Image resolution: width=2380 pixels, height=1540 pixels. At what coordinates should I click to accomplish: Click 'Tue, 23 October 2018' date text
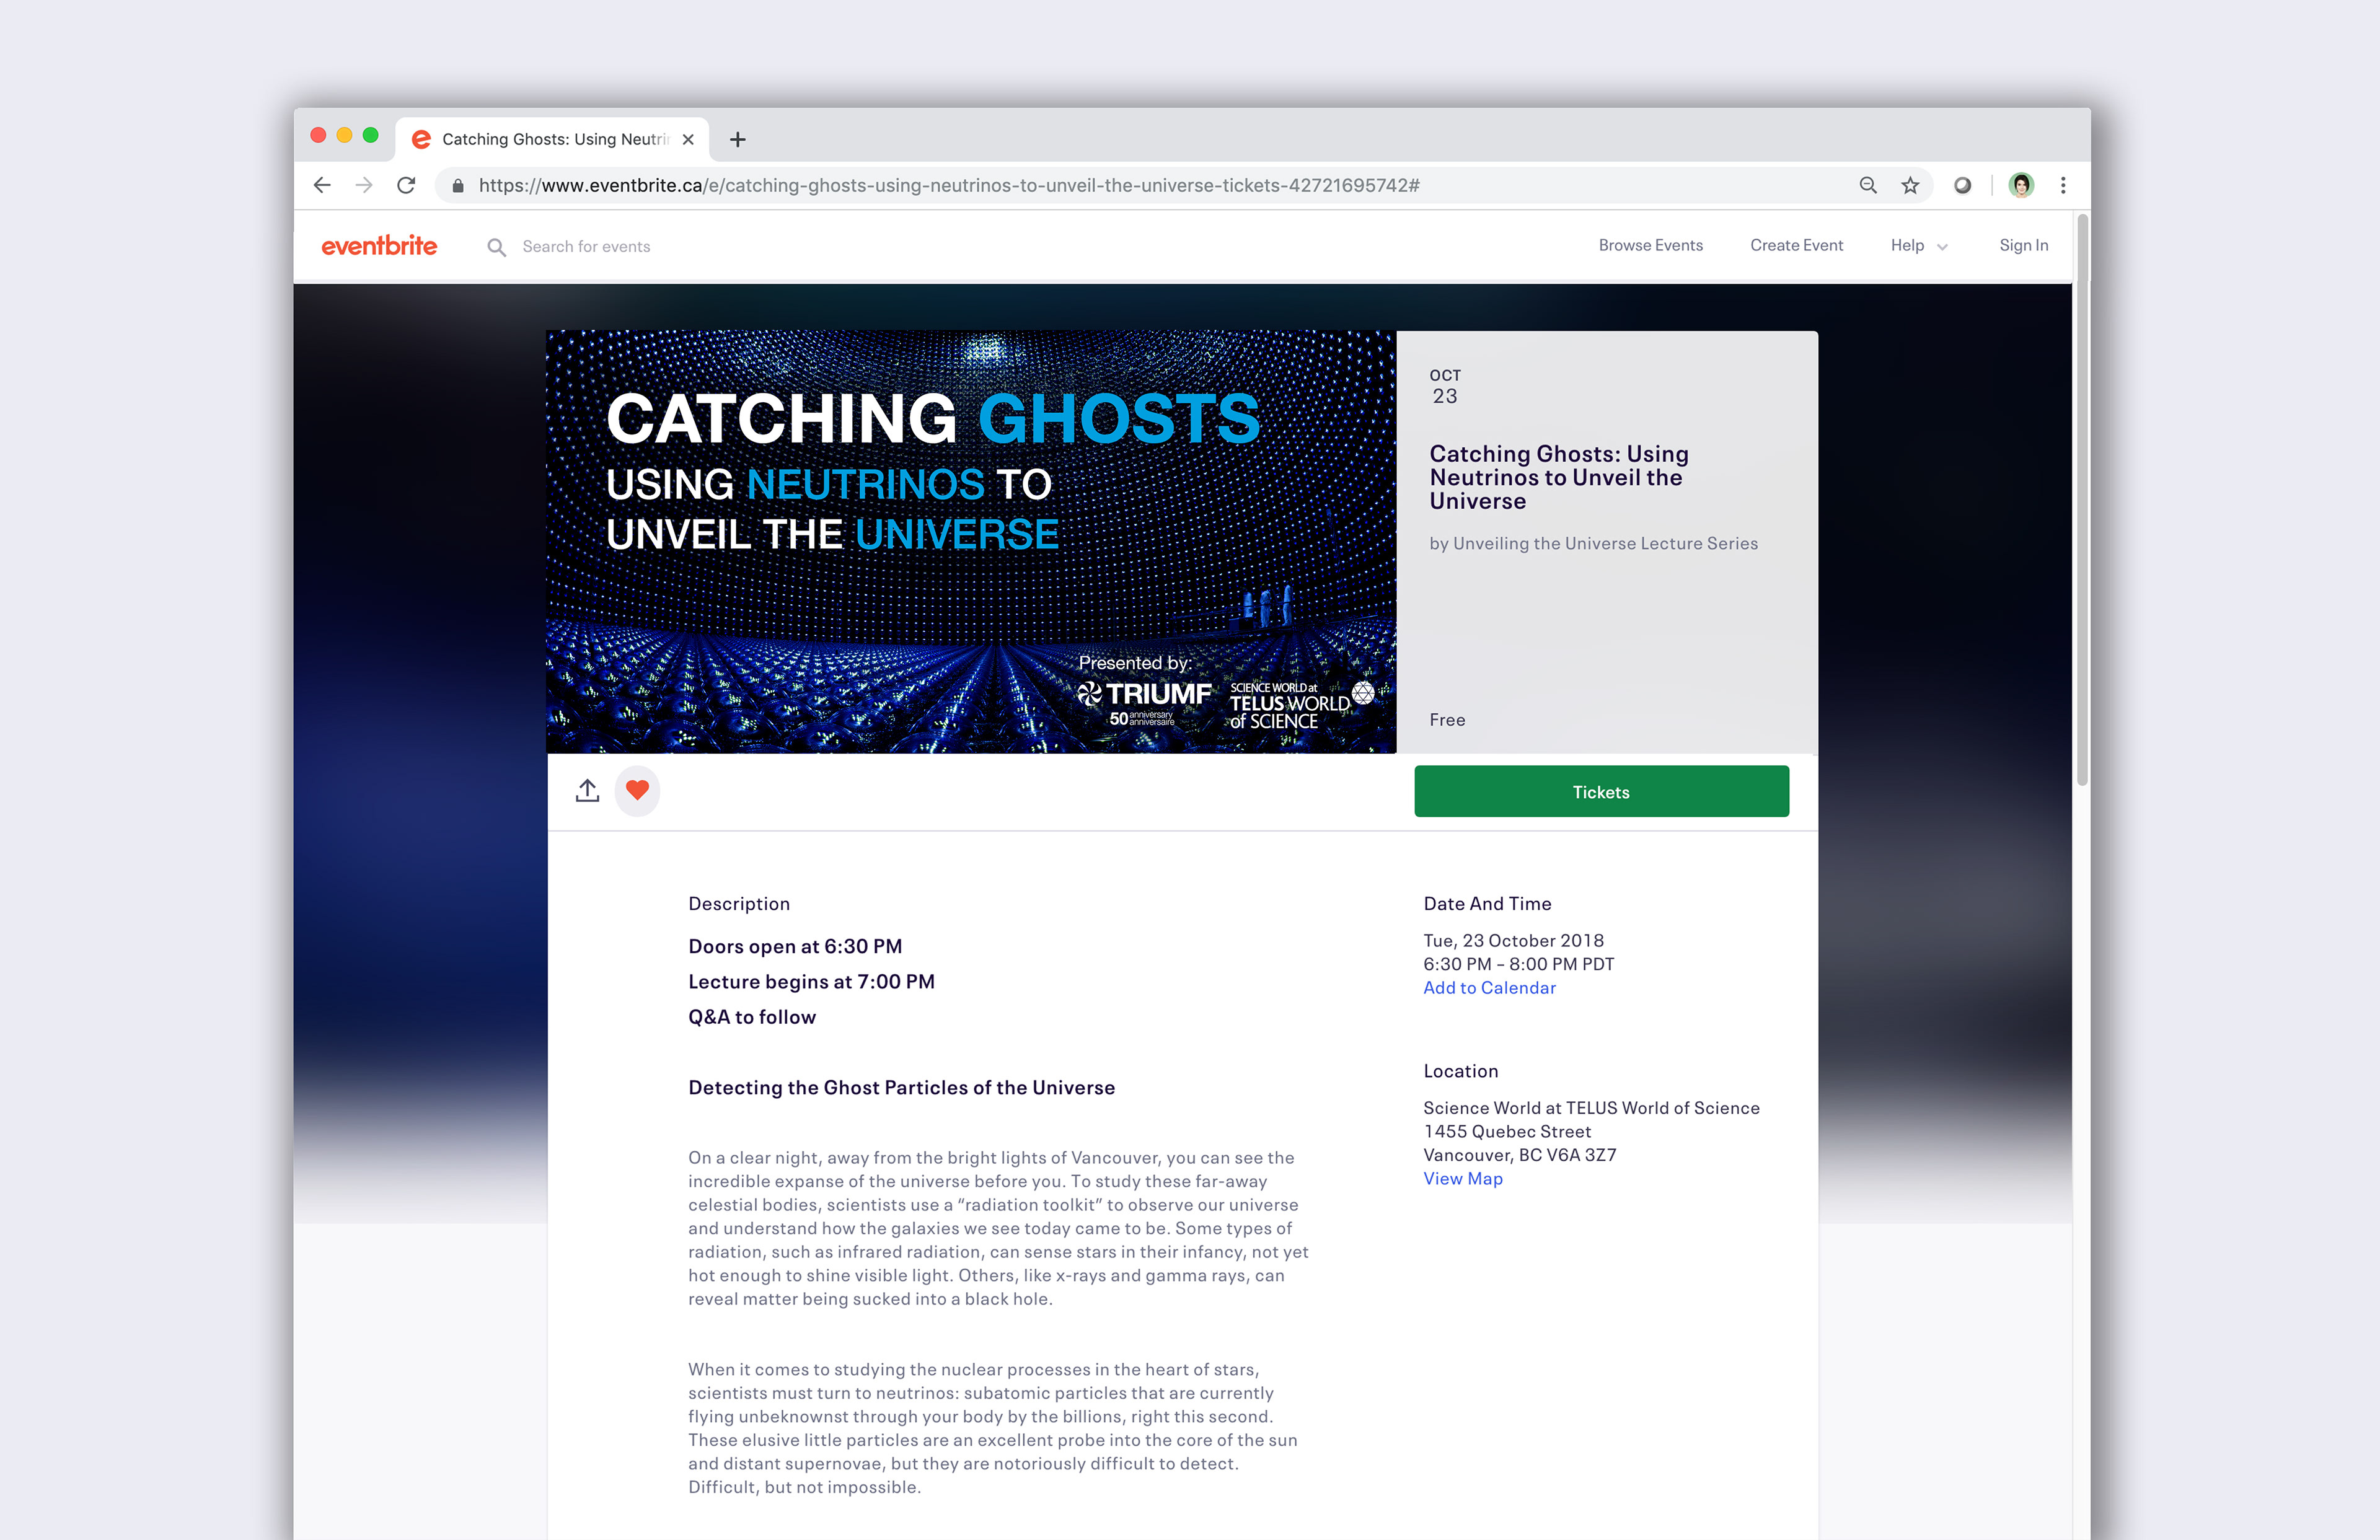pos(1513,940)
